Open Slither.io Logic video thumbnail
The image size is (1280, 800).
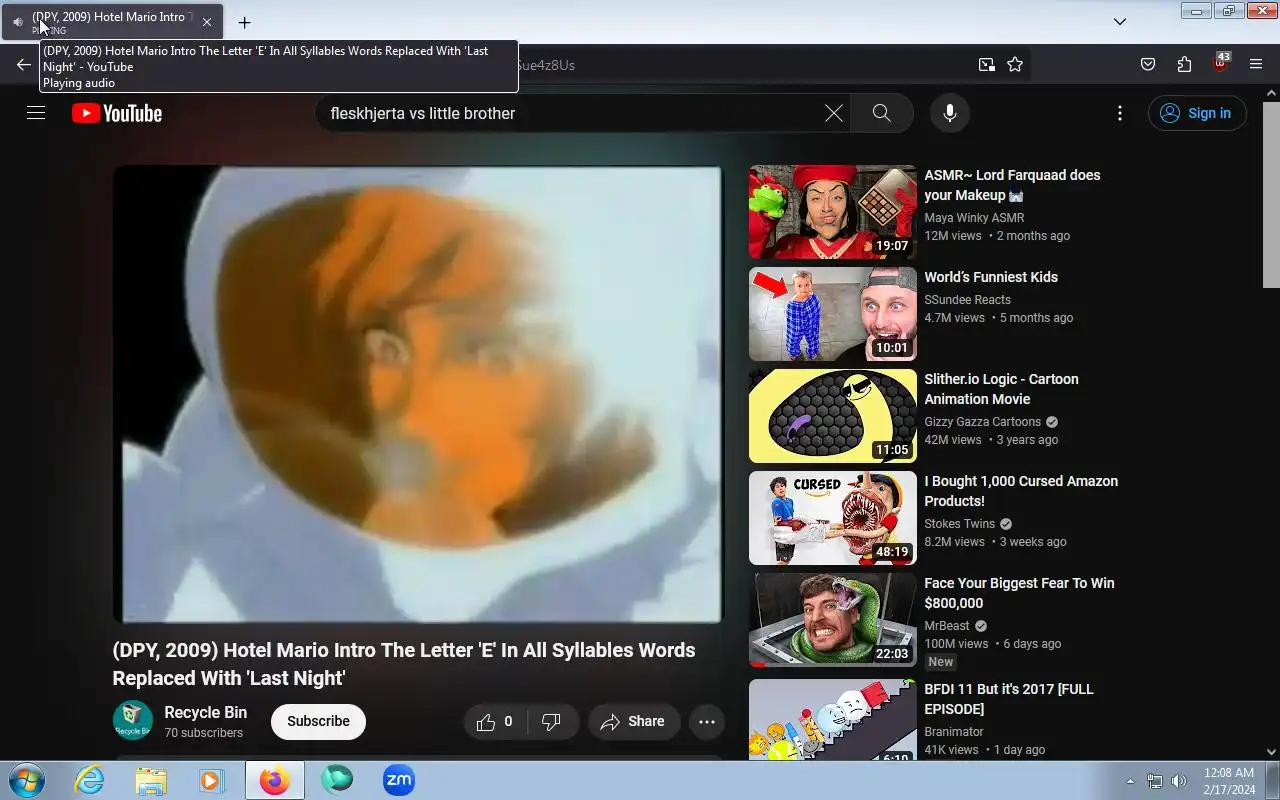point(832,416)
